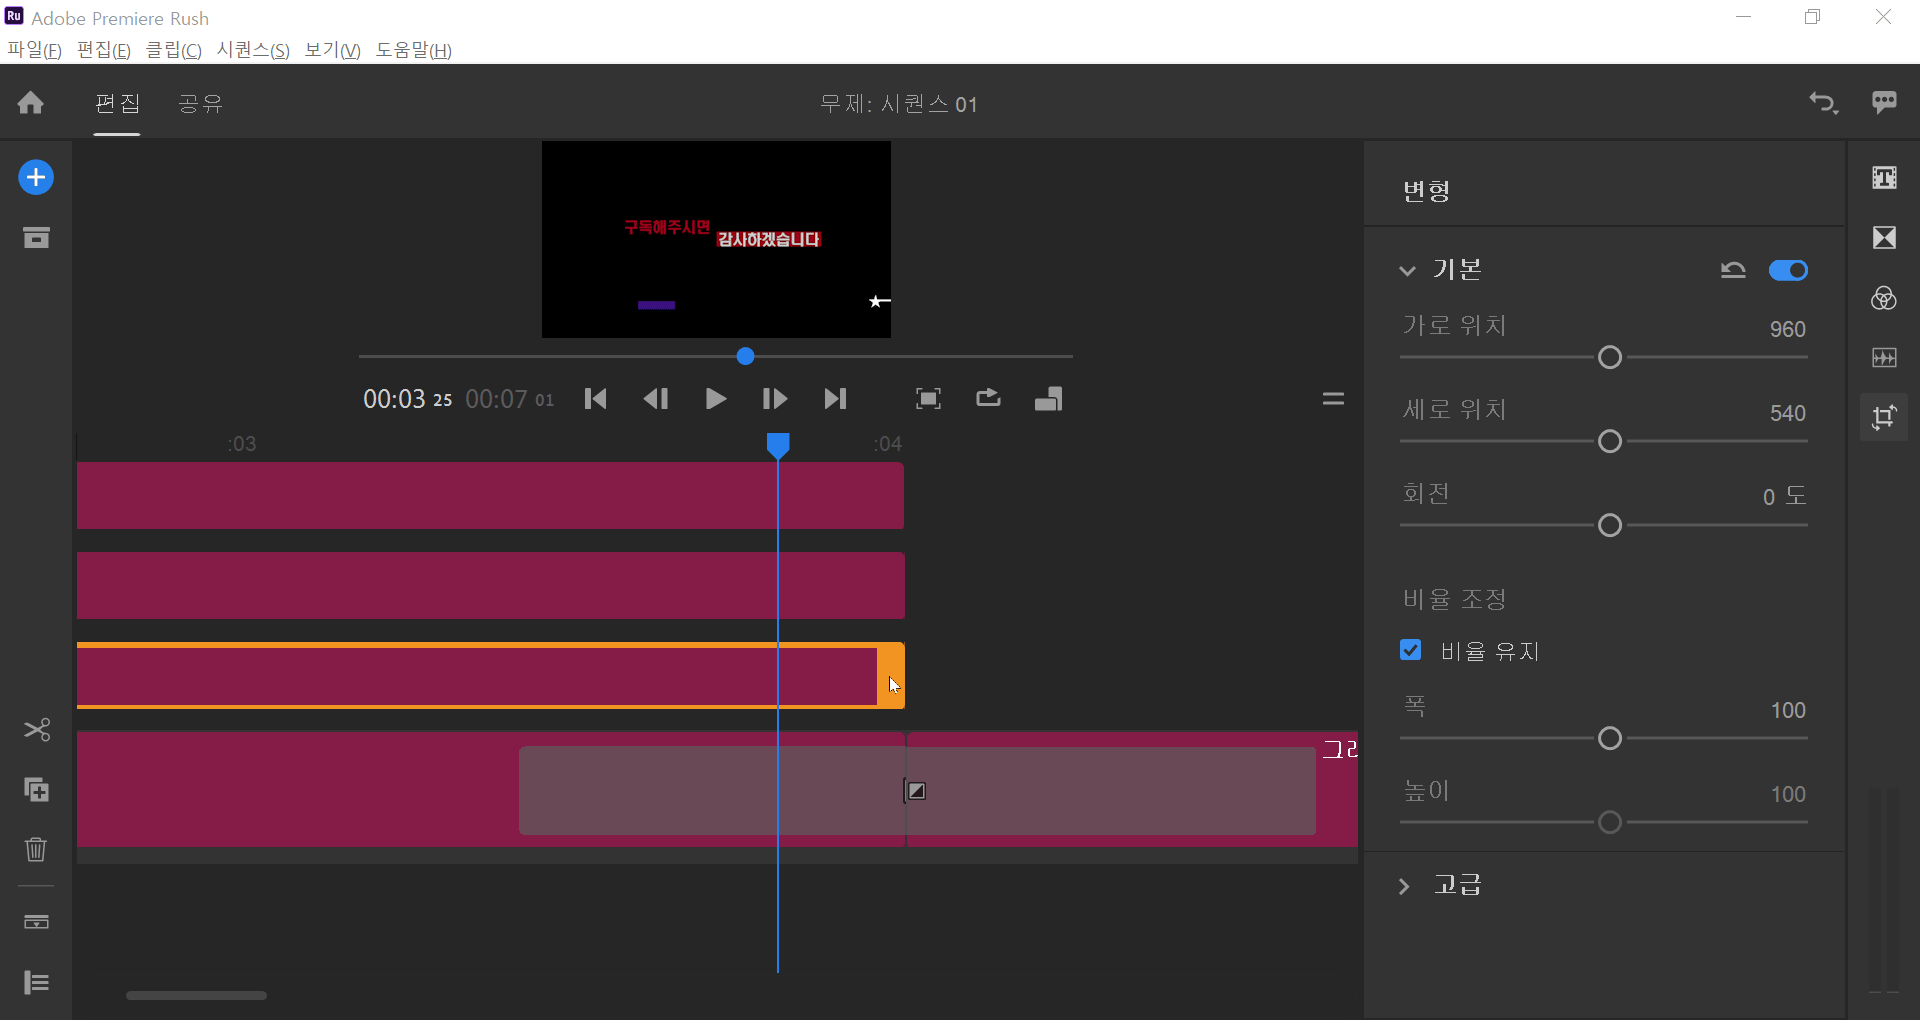Open the monitor options menu icon

pyautogui.click(x=1333, y=398)
